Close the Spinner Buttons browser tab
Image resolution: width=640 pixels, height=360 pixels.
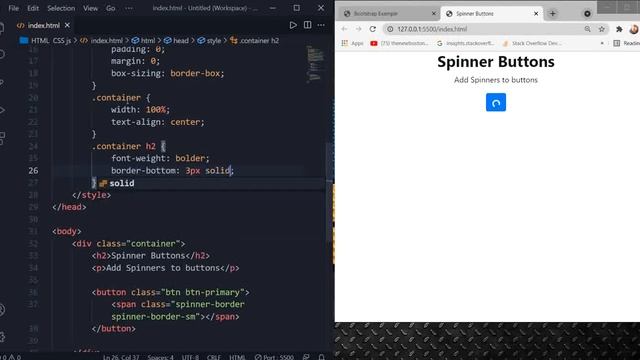(536, 14)
